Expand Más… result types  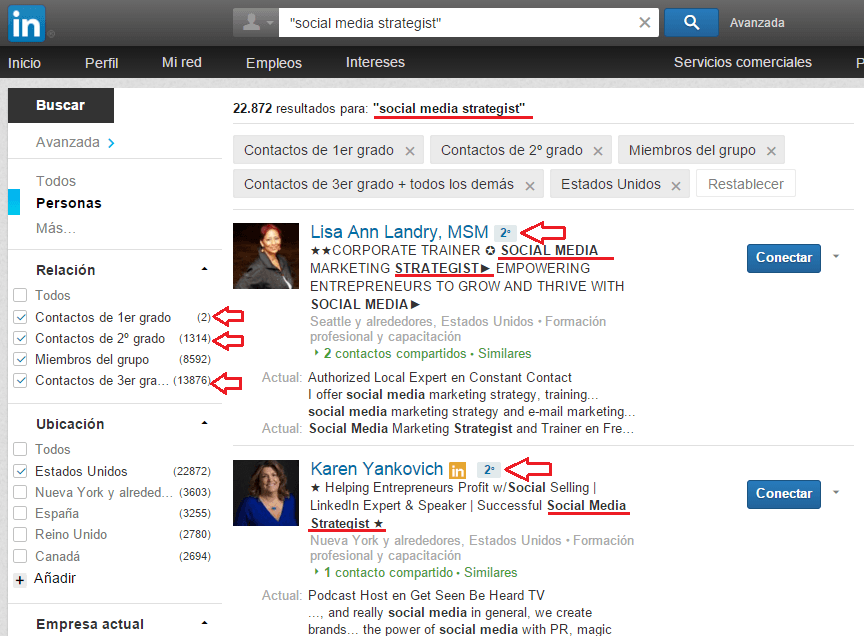click(x=56, y=228)
